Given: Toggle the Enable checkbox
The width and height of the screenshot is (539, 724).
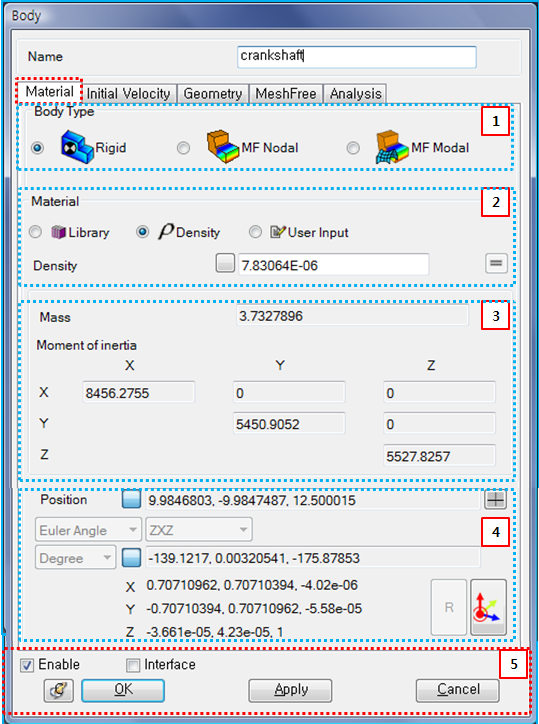Looking at the screenshot, I should 27,665.
